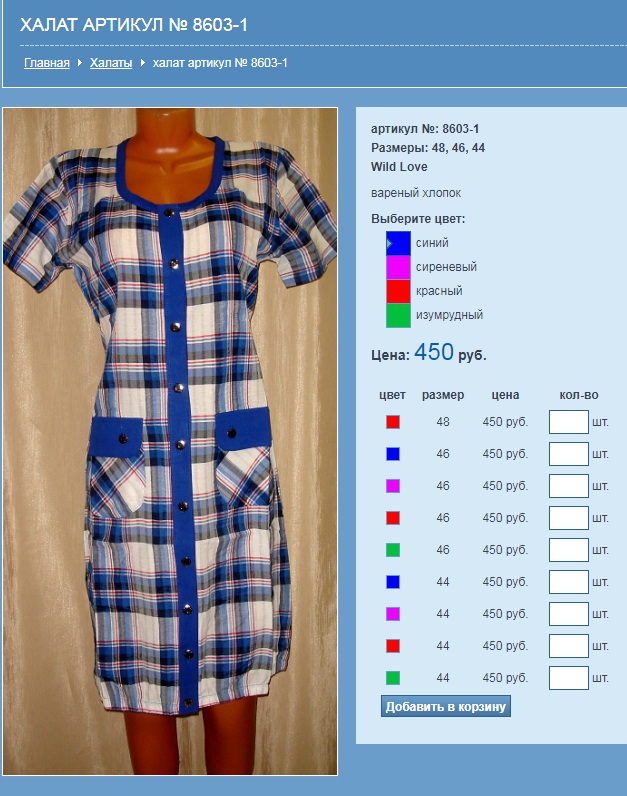Click the изумрудный color label
Viewport: 627px width, 796px height.
click(x=449, y=315)
